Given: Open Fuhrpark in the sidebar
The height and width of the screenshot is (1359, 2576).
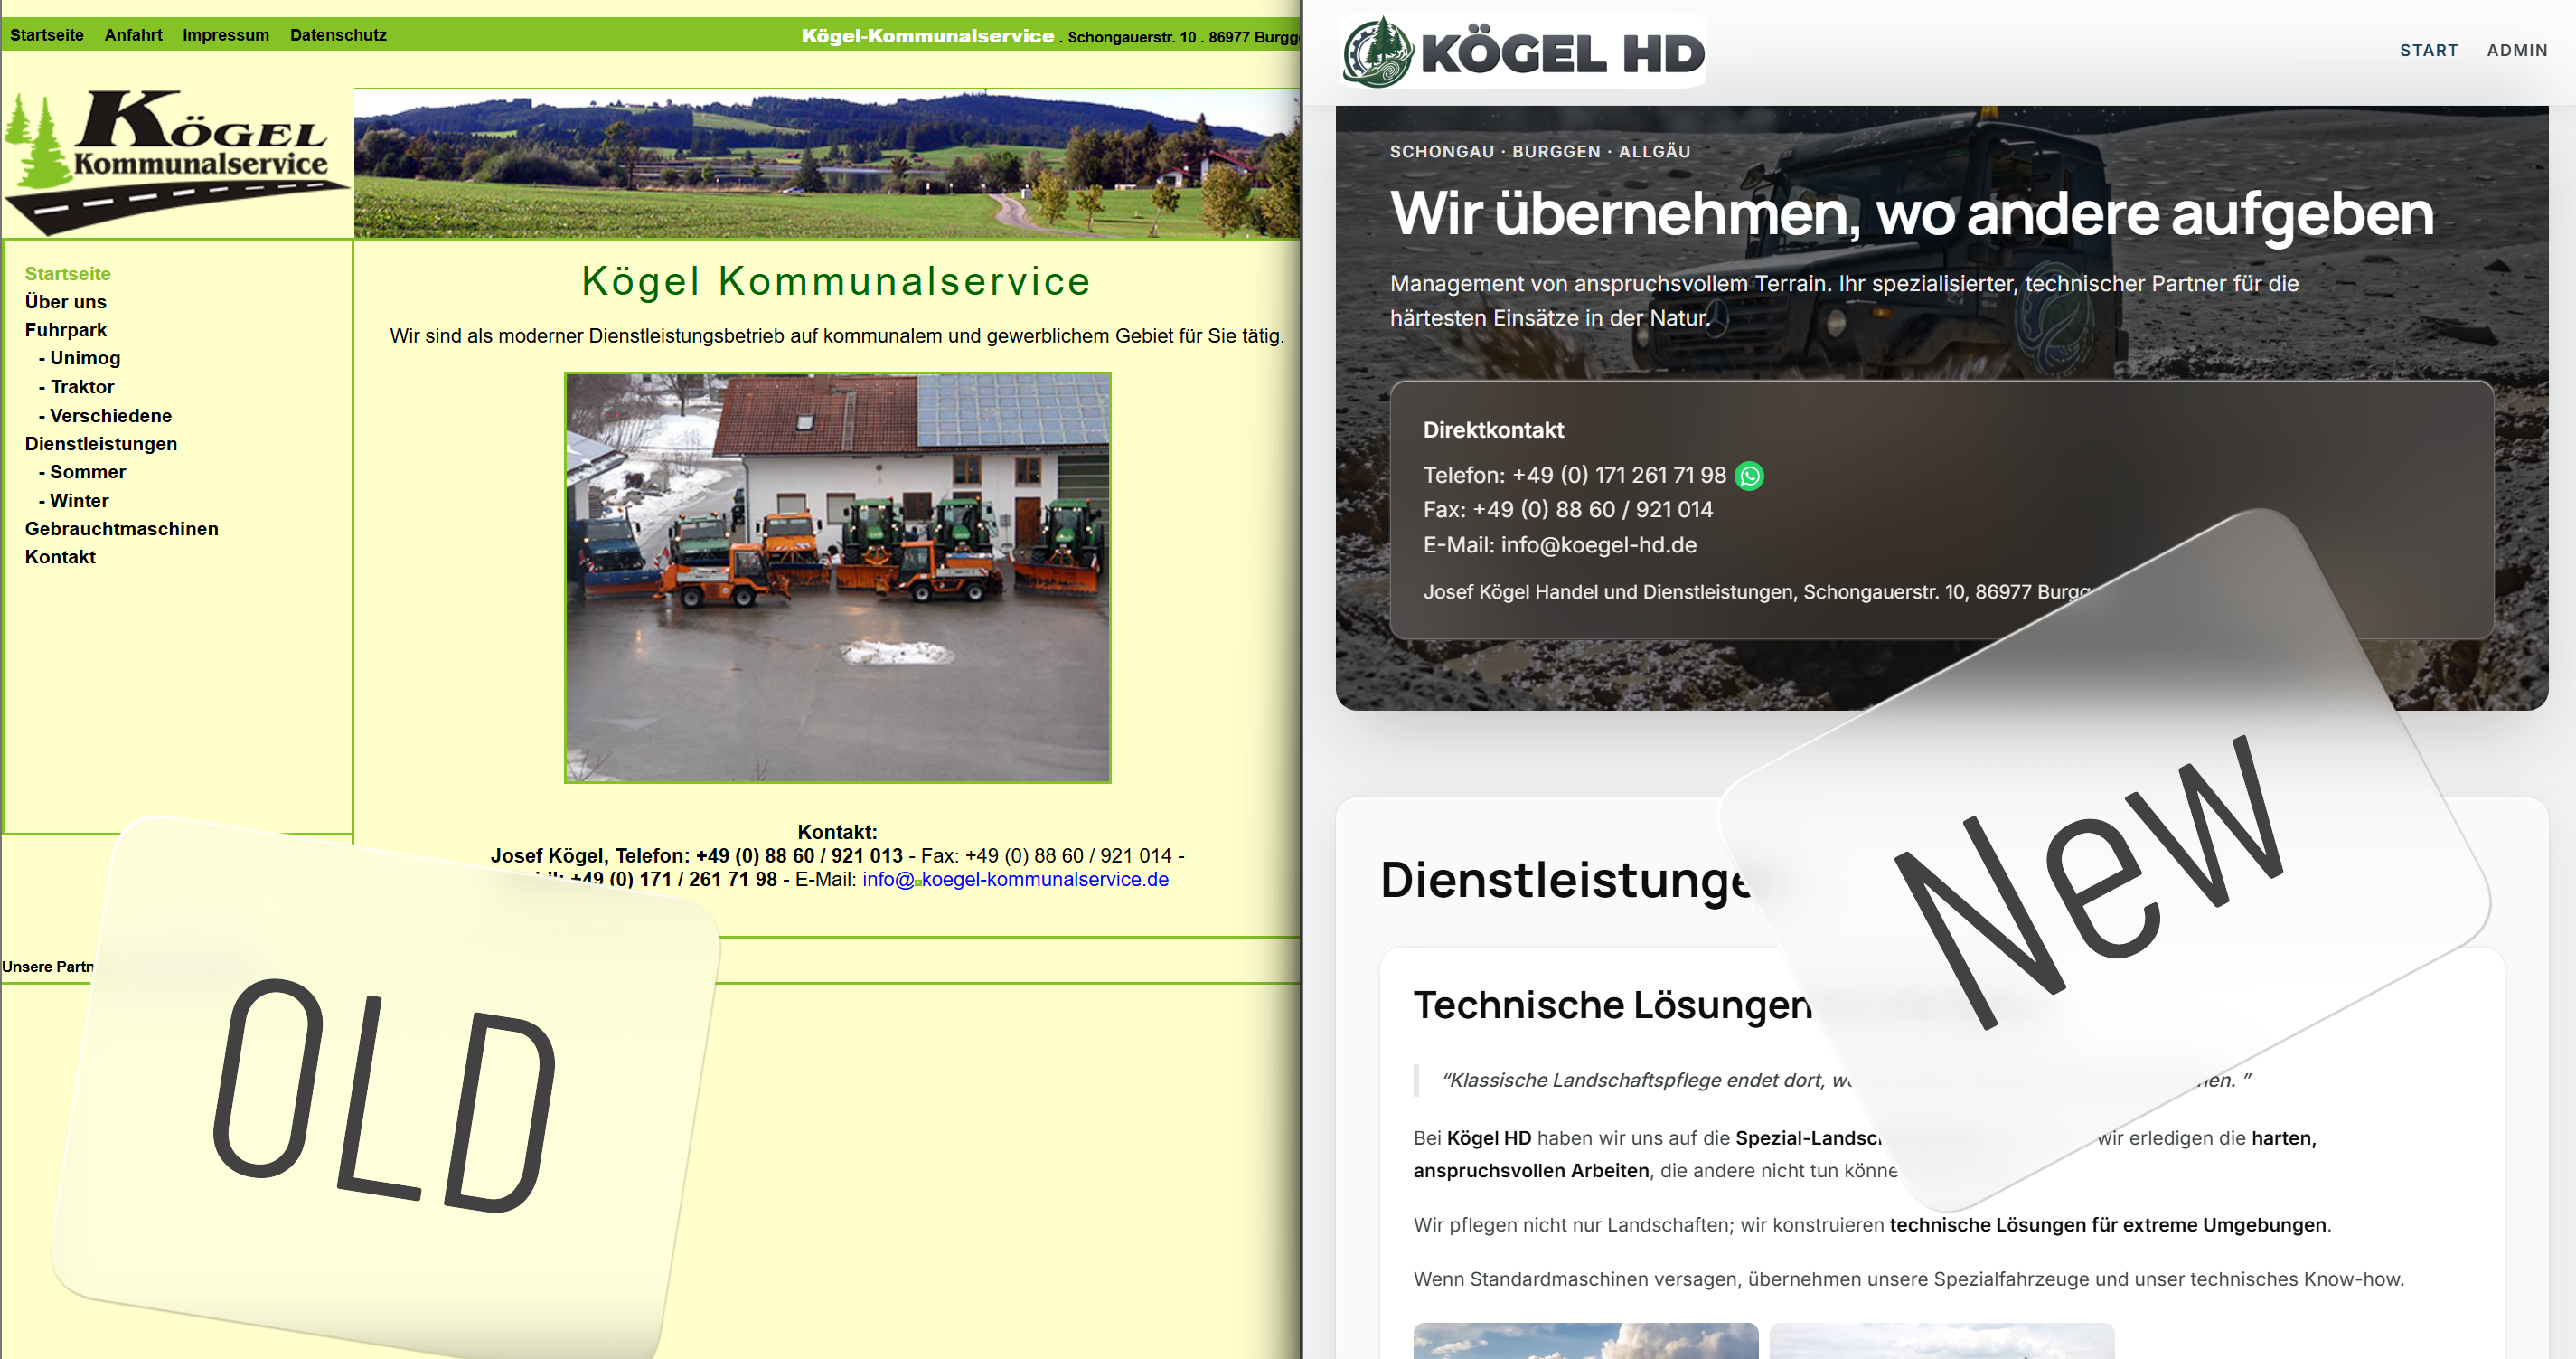Looking at the screenshot, I should click(x=66, y=330).
